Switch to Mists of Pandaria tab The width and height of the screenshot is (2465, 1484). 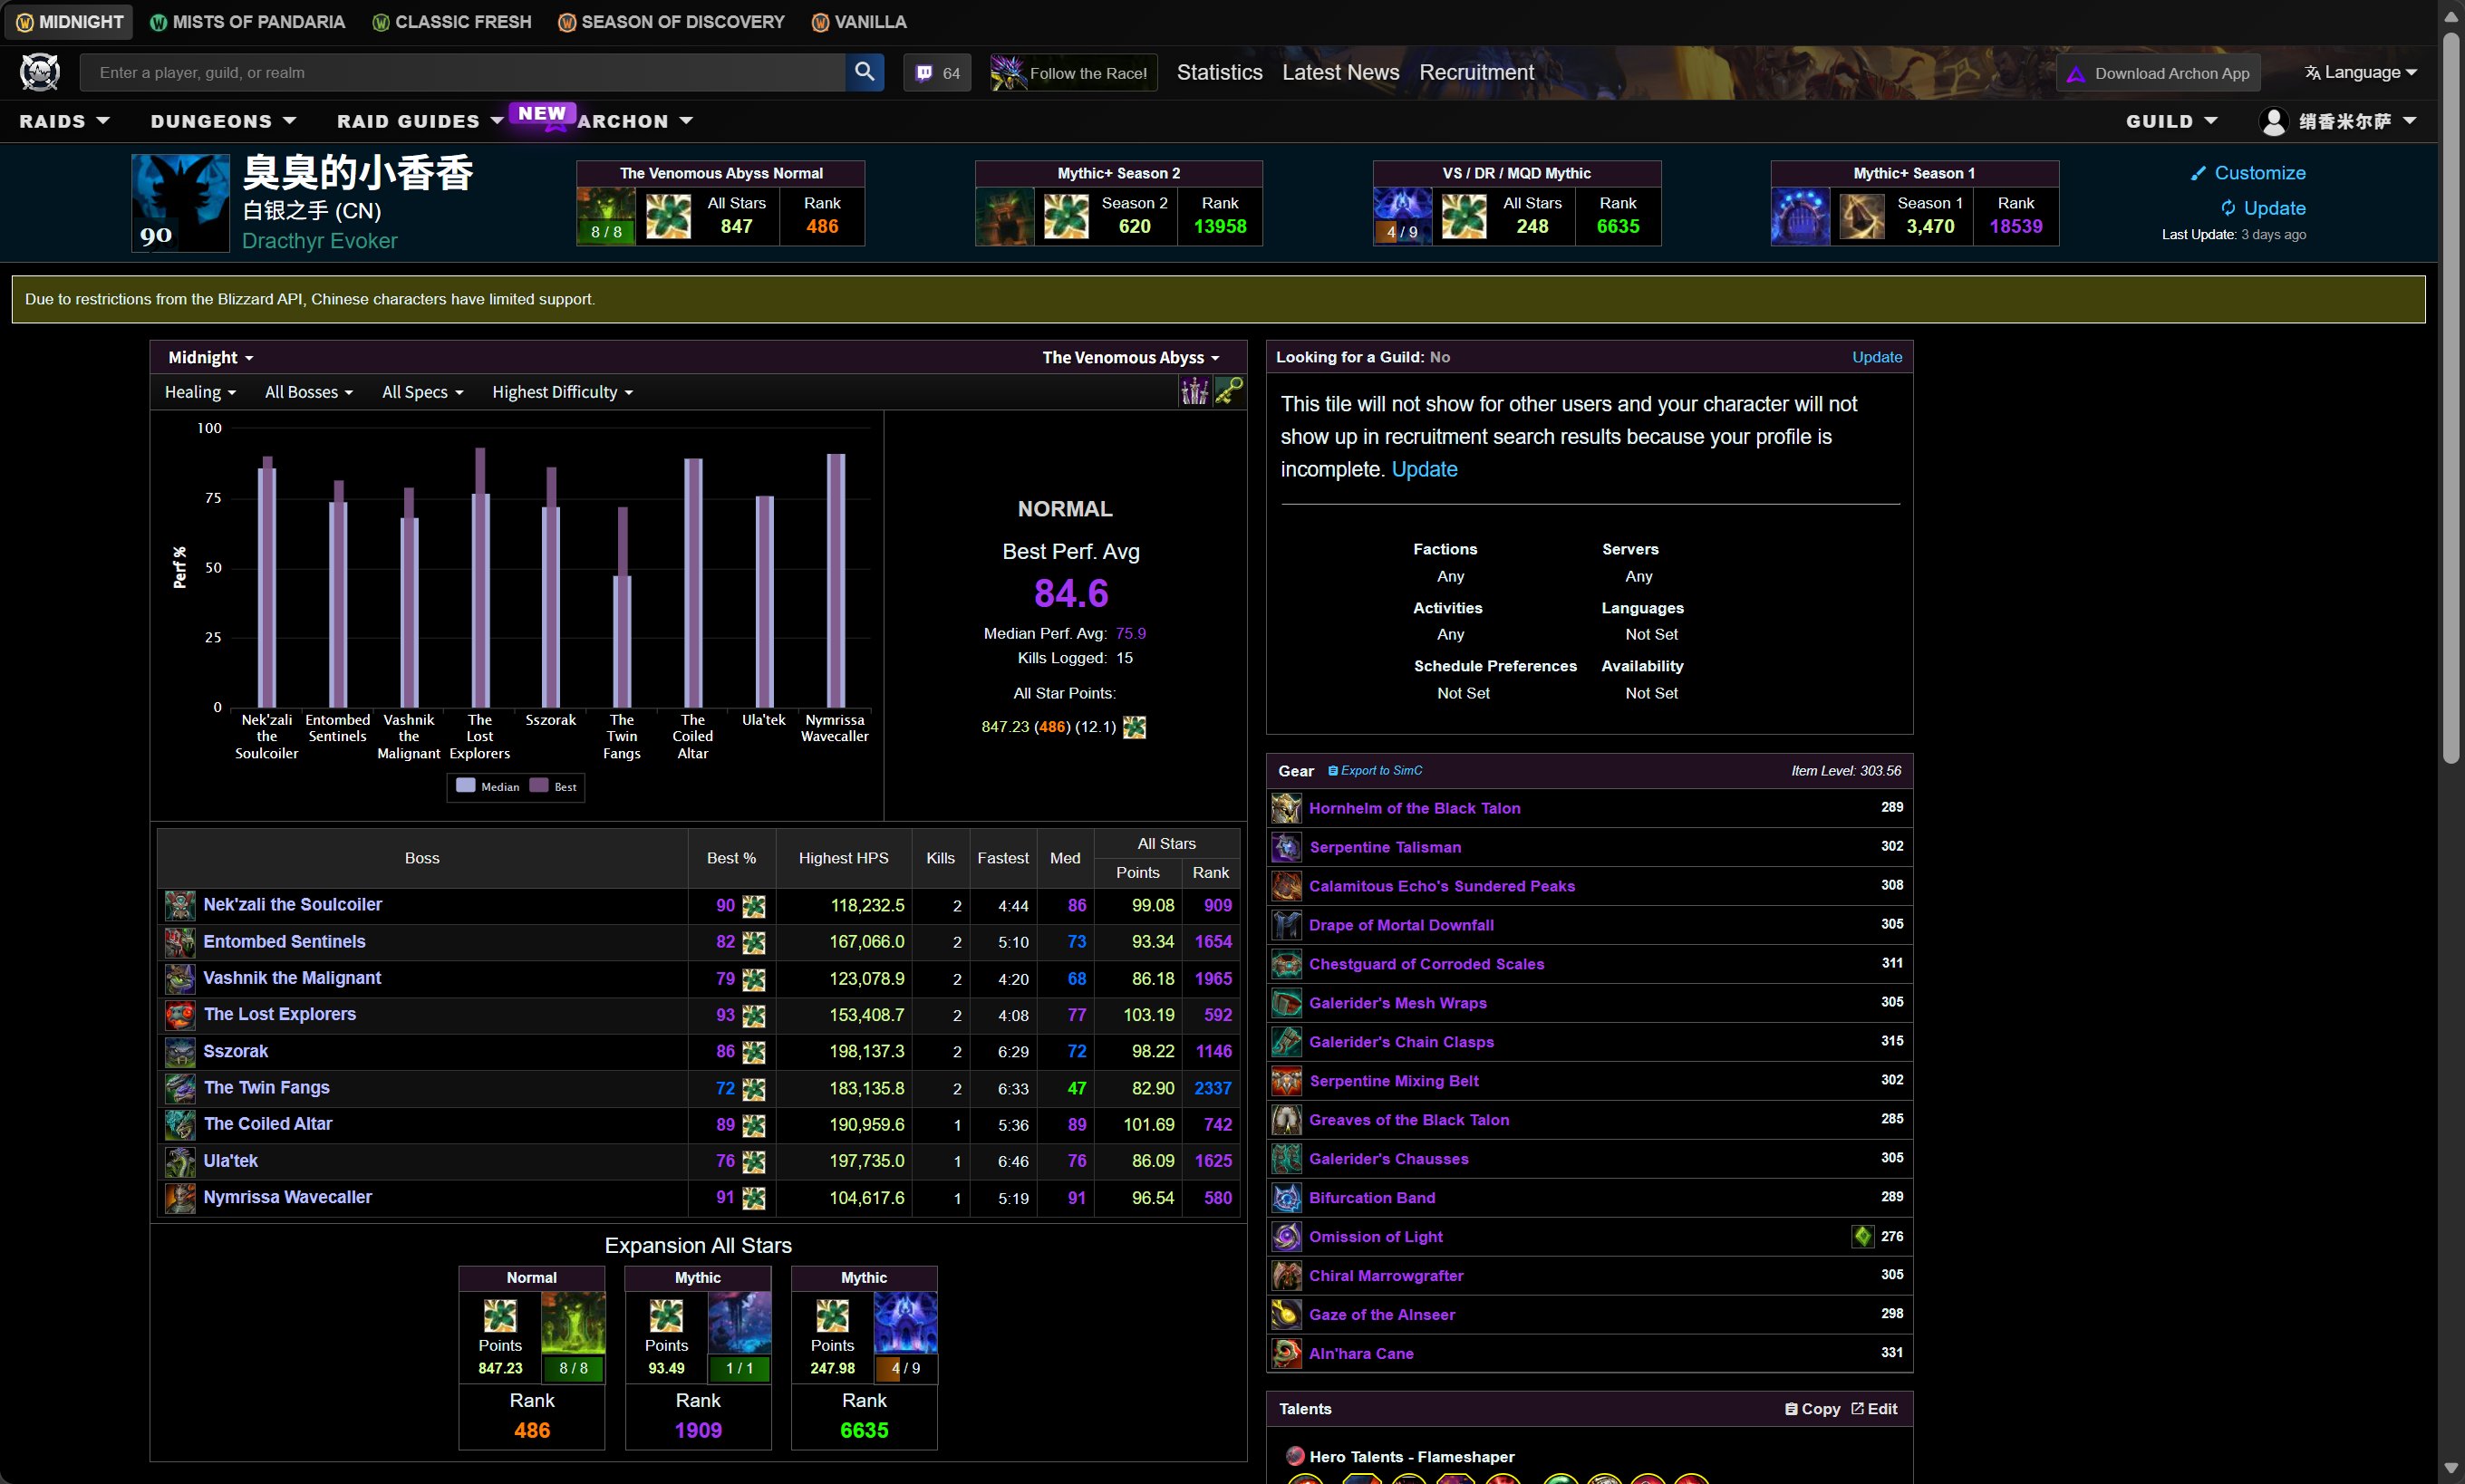(247, 22)
